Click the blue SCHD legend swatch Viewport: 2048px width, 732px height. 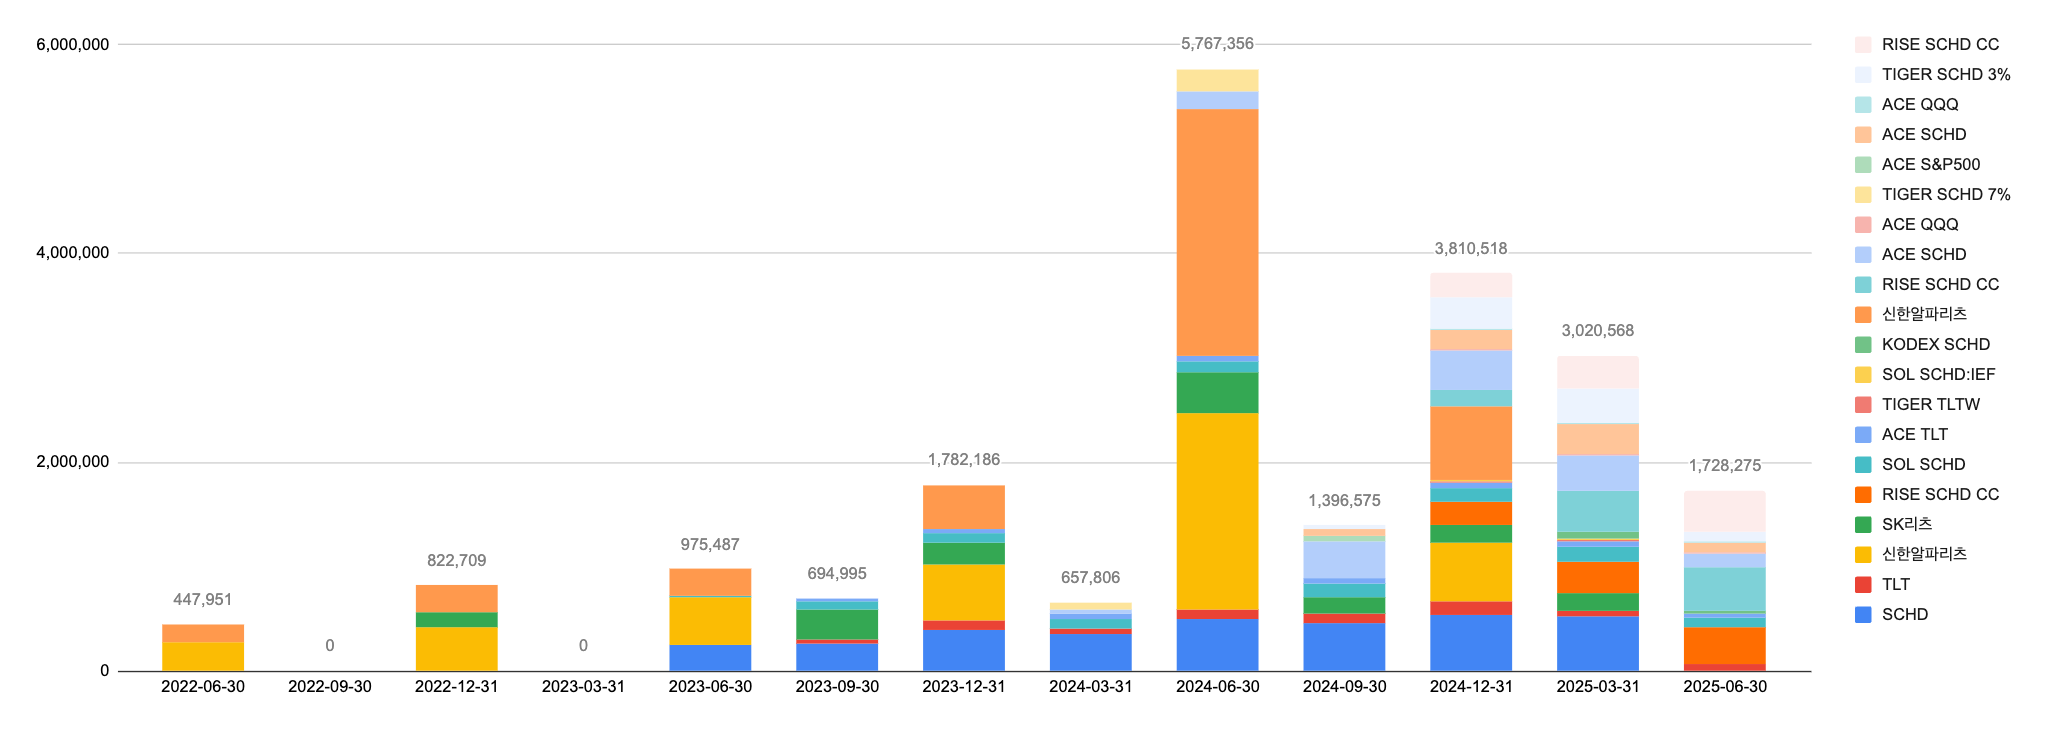click(x=1863, y=615)
